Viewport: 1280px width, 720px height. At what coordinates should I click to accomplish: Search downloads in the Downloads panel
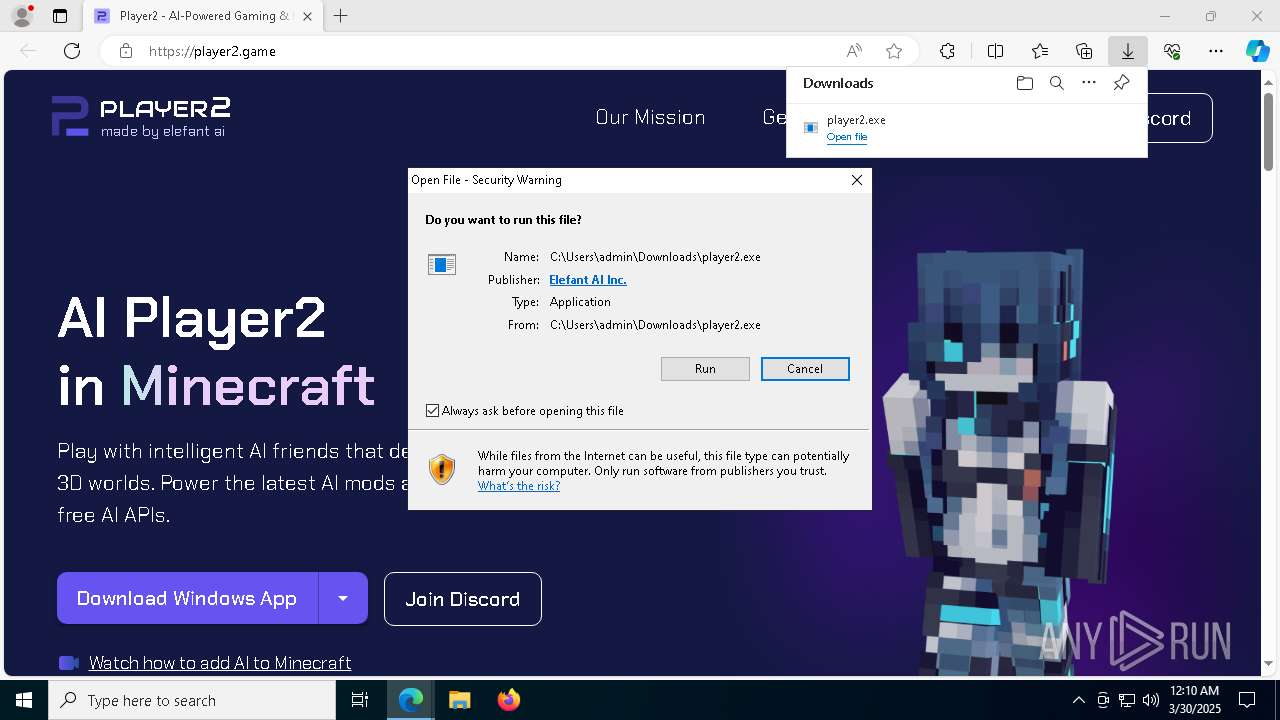tap(1057, 83)
